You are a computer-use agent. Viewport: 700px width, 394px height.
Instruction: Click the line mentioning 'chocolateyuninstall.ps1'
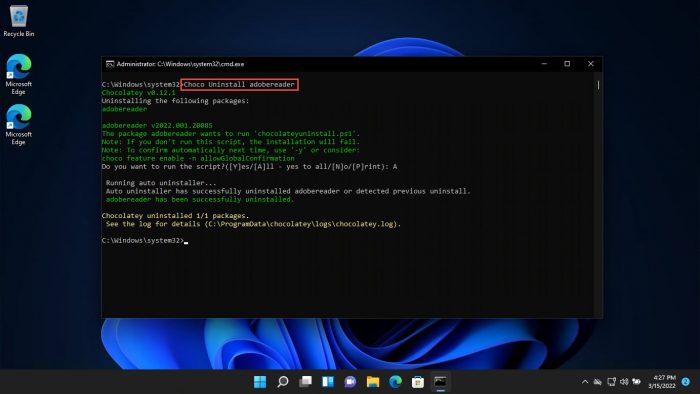tap(230, 133)
